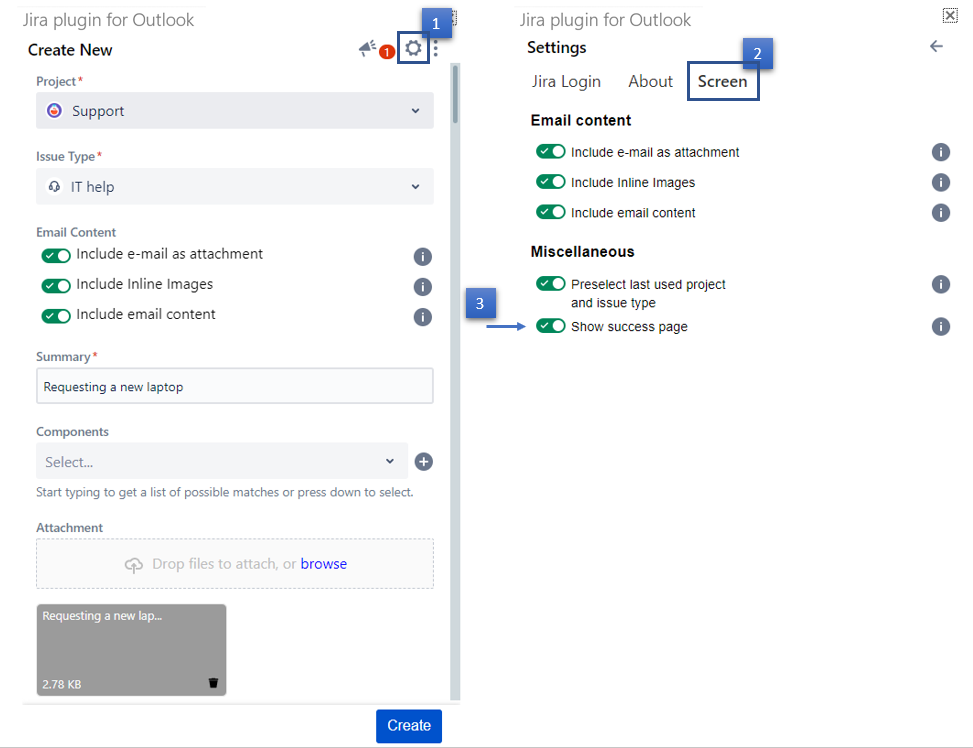Toggle Preselect last used project switch
The image size is (973, 748).
551,284
